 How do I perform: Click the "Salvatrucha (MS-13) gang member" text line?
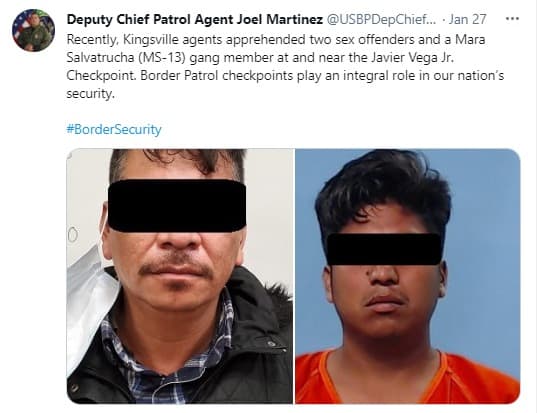[x=260, y=57]
